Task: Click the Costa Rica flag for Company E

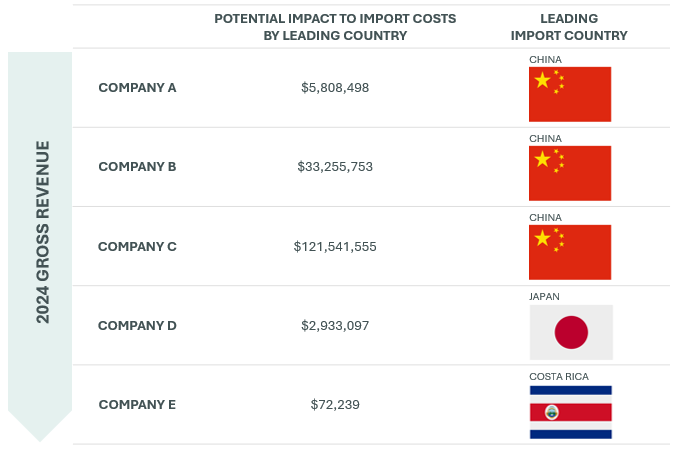Action: 571,412
